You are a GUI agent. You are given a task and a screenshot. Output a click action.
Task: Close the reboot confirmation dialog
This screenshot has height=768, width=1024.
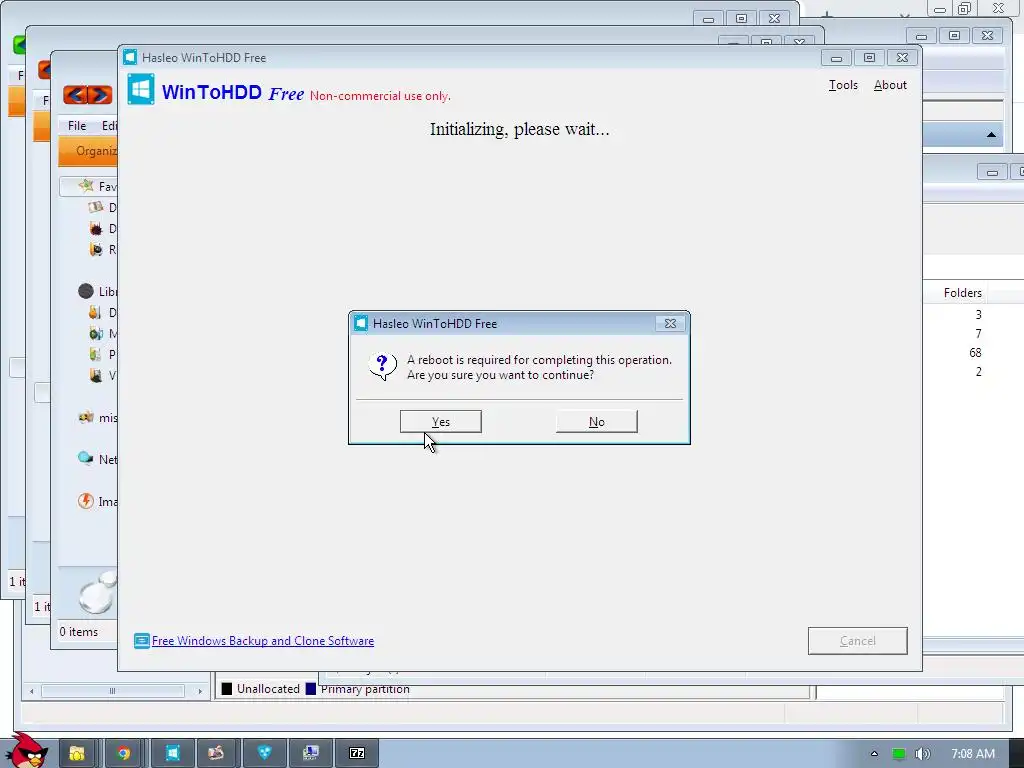click(670, 323)
